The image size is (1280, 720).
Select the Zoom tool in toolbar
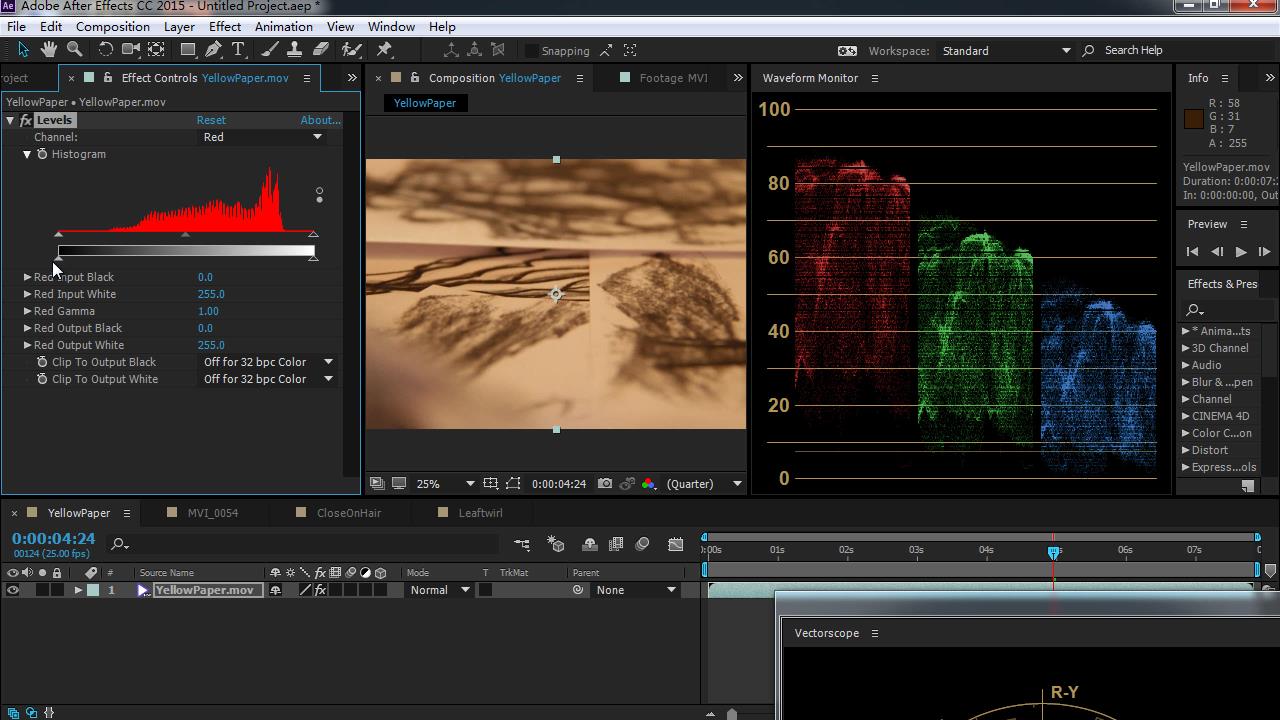click(x=75, y=50)
